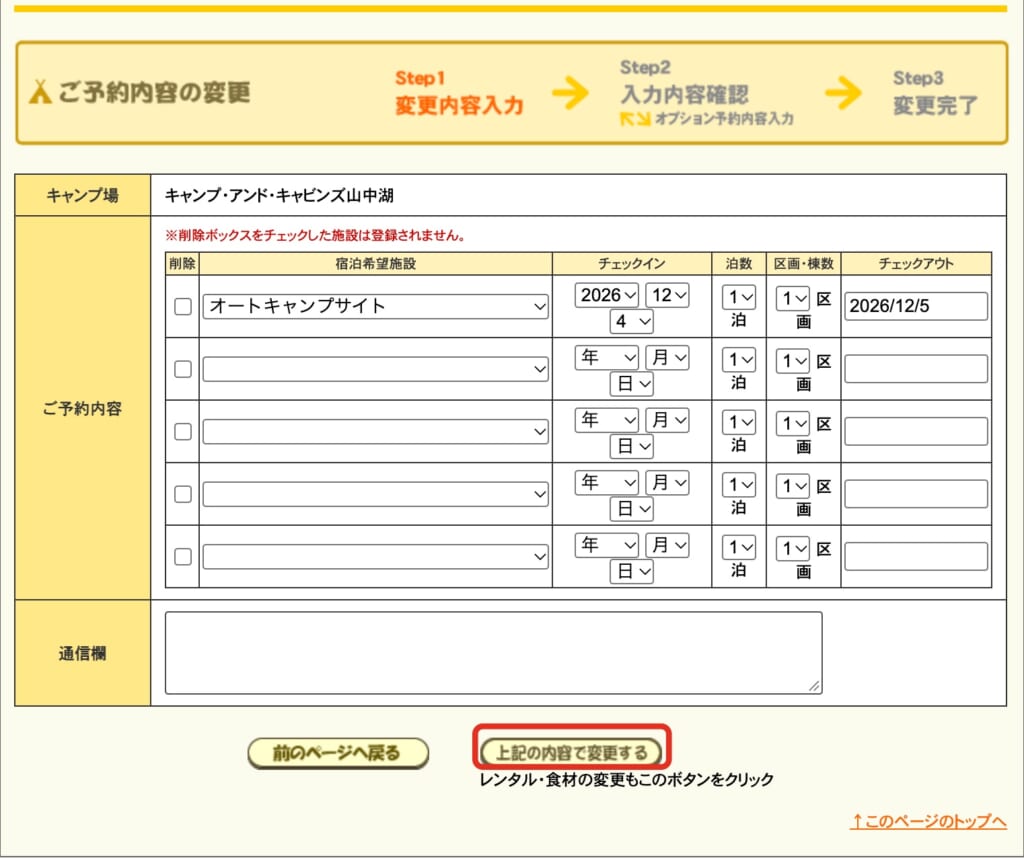The height and width of the screenshot is (858, 1024).
Task: Click the empty checkout field in the second row
Action: (x=916, y=369)
